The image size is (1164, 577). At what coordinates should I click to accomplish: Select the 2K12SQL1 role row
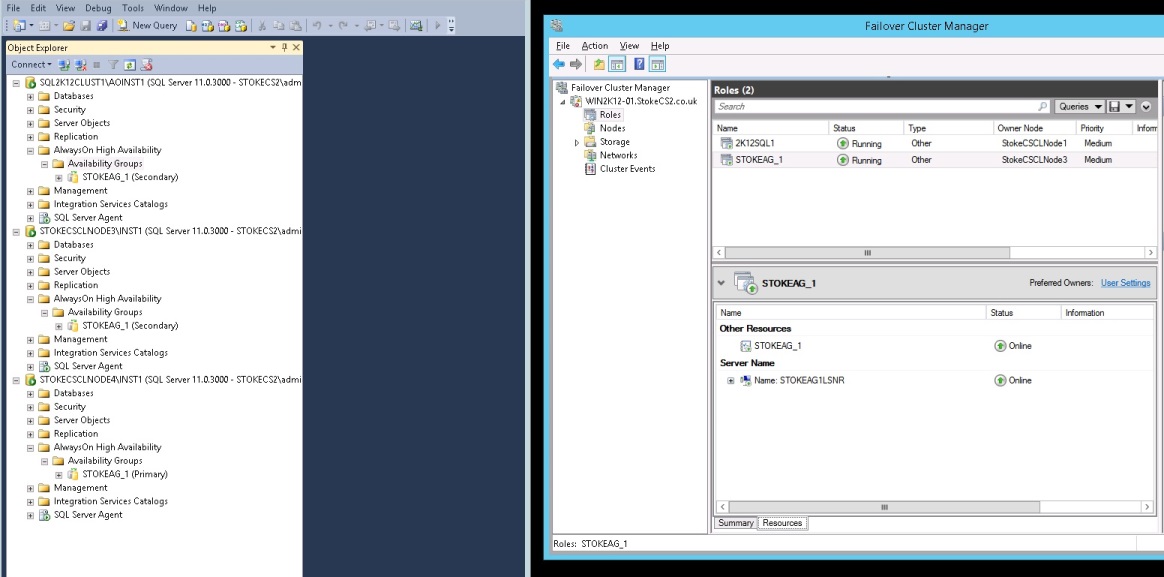click(935, 143)
